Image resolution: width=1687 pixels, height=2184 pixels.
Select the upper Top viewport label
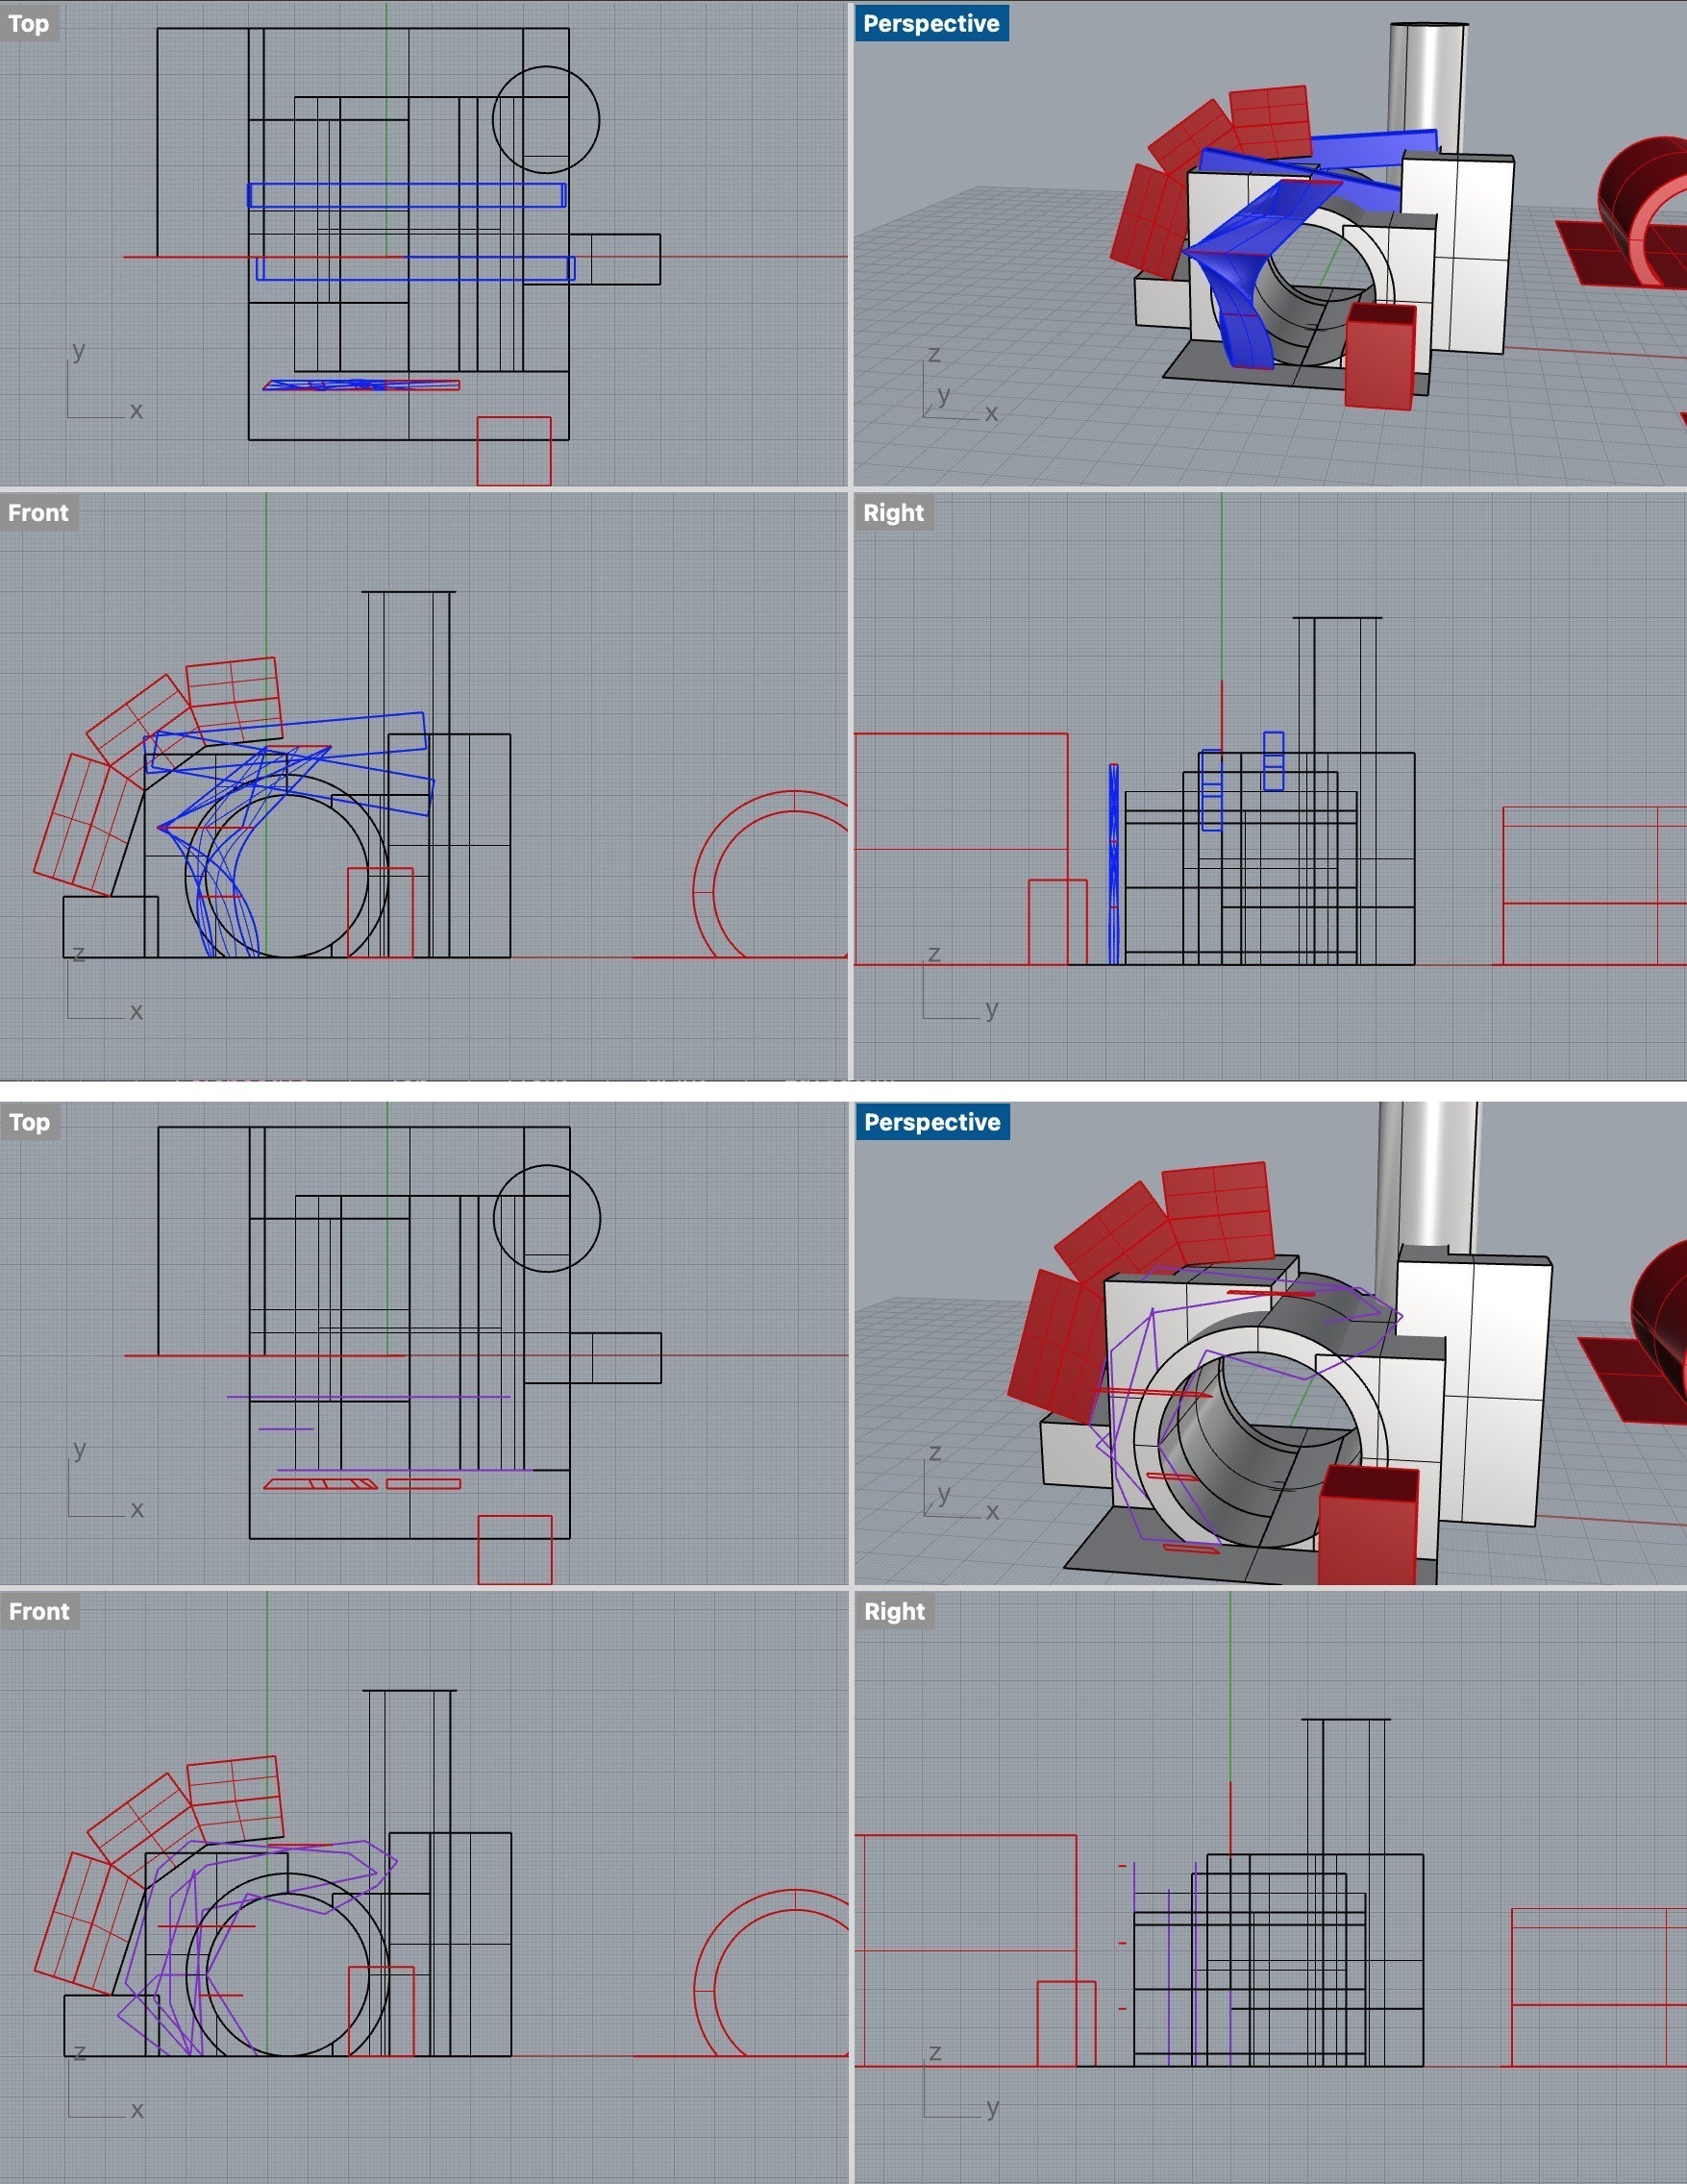pos(29,23)
